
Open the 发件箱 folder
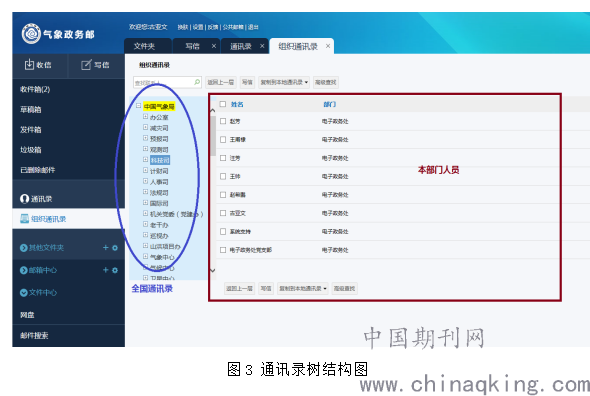point(30,129)
